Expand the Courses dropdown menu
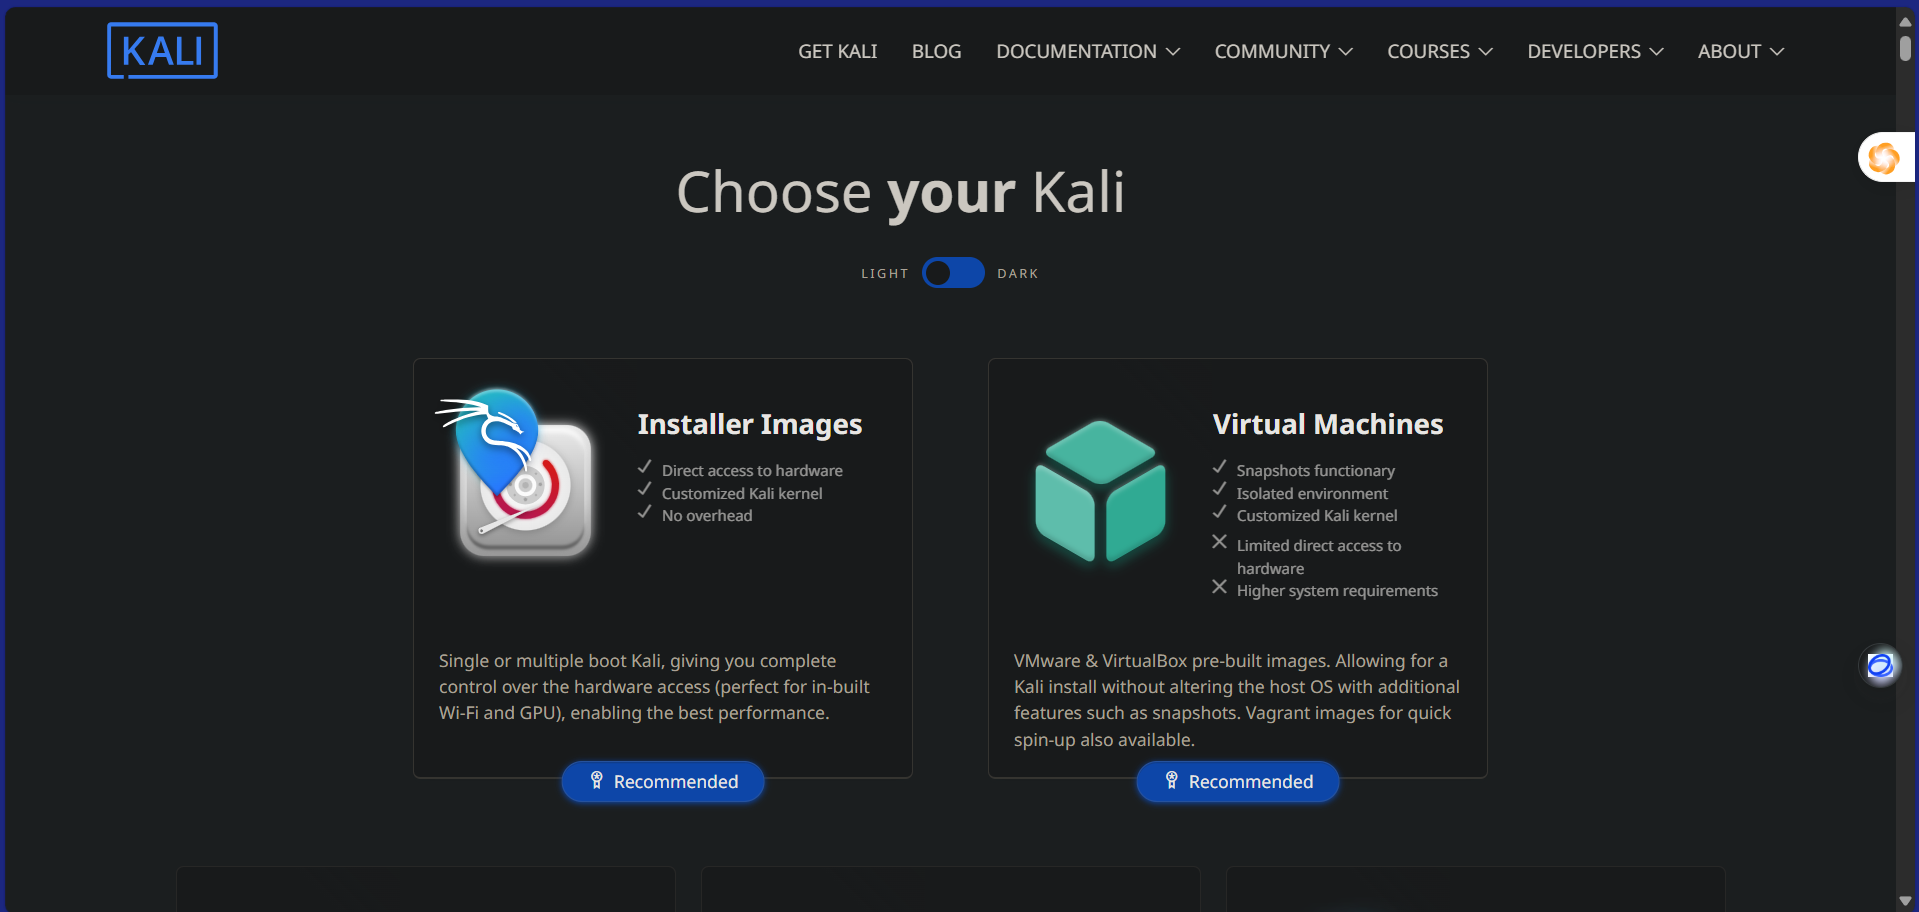 point(1440,51)
